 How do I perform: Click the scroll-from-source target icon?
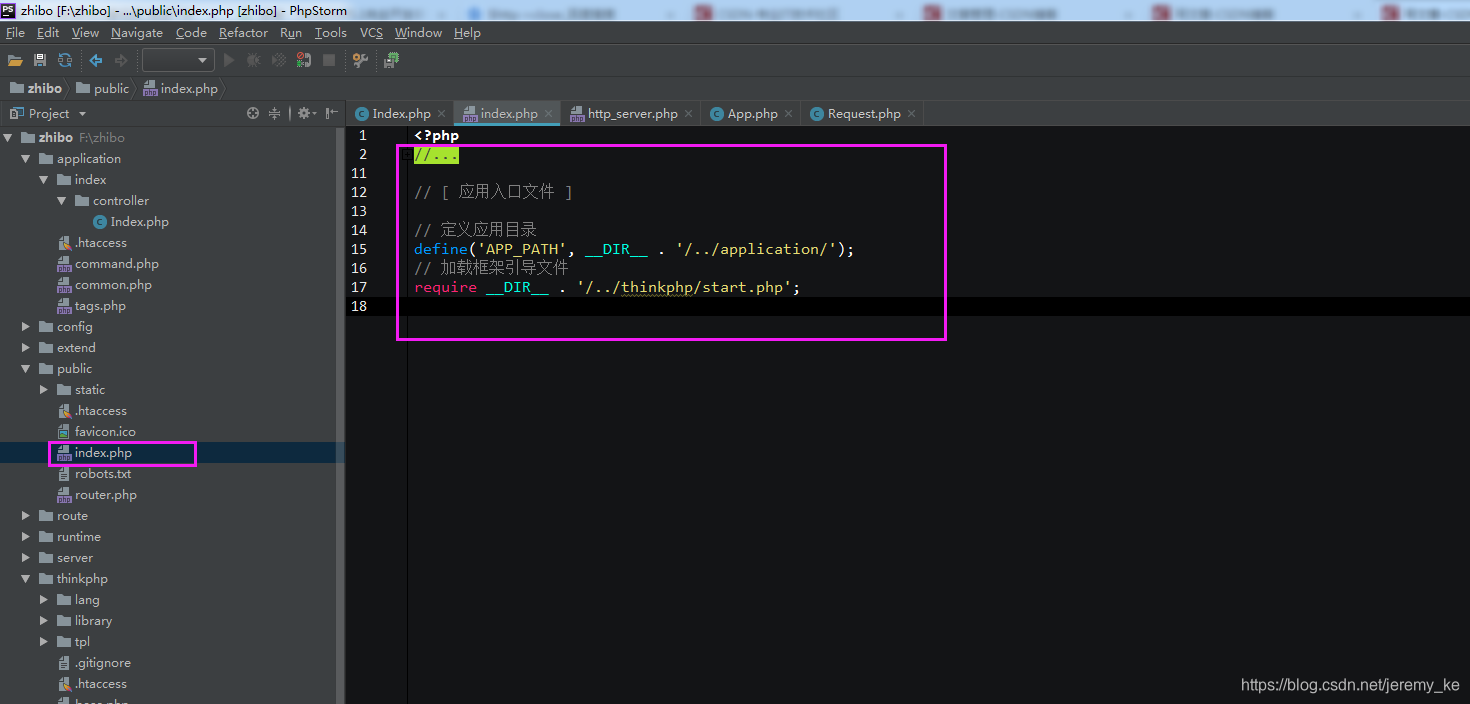coord(253,114)
